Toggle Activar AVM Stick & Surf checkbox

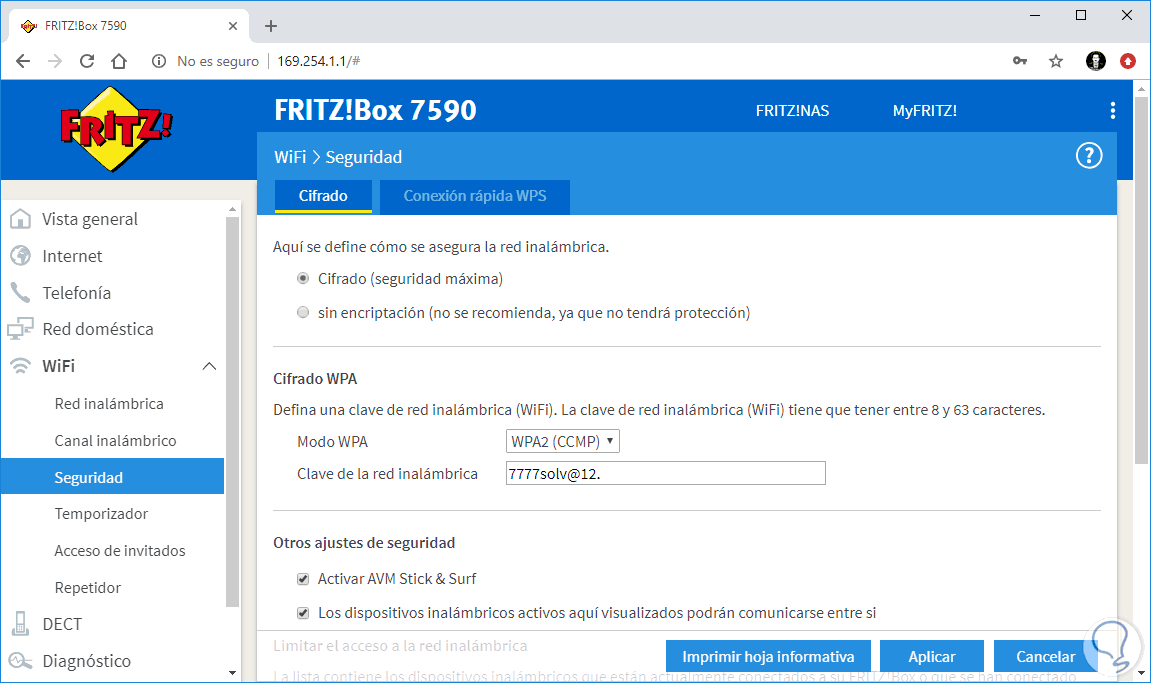pos(302,579)
